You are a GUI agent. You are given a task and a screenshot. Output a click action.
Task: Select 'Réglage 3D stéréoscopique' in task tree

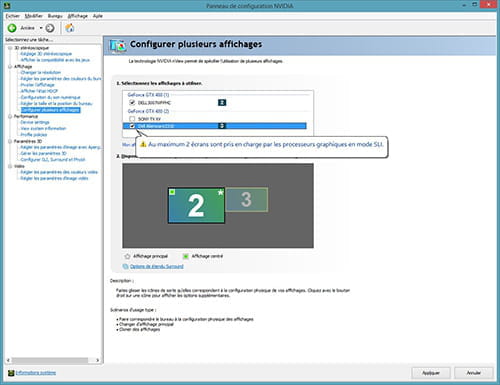tap(46, 54)
